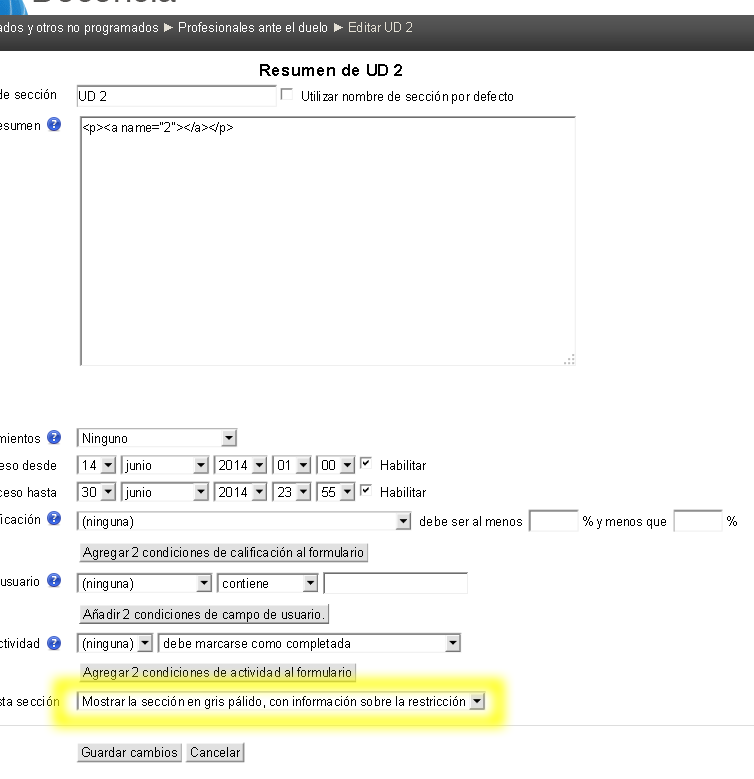Open the end day dropdown showing 30

tap(96, 492)
